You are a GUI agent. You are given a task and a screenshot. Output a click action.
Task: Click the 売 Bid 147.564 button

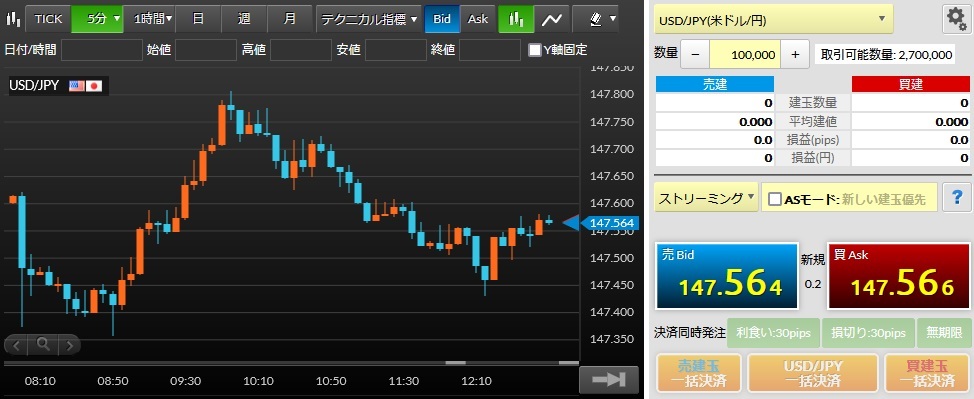pyautogui.click(x=727, y=276)
